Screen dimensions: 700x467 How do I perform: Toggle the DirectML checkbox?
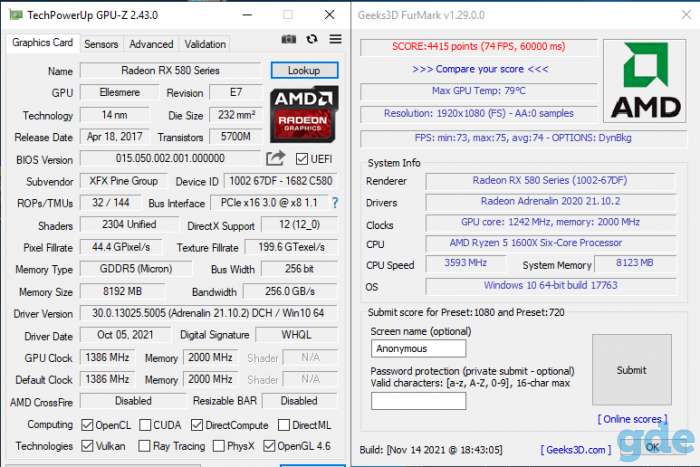click(x=283, y=425)
